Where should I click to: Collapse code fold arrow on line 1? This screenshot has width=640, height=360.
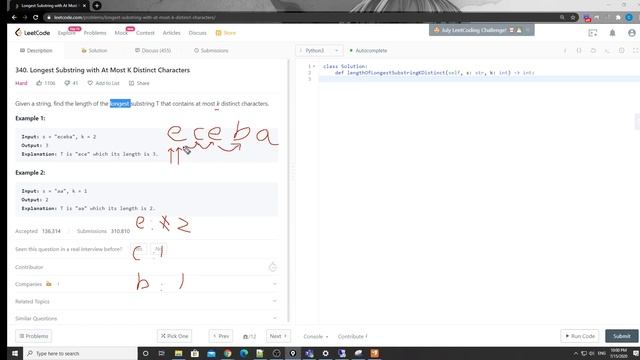click(x=314, y=66)
